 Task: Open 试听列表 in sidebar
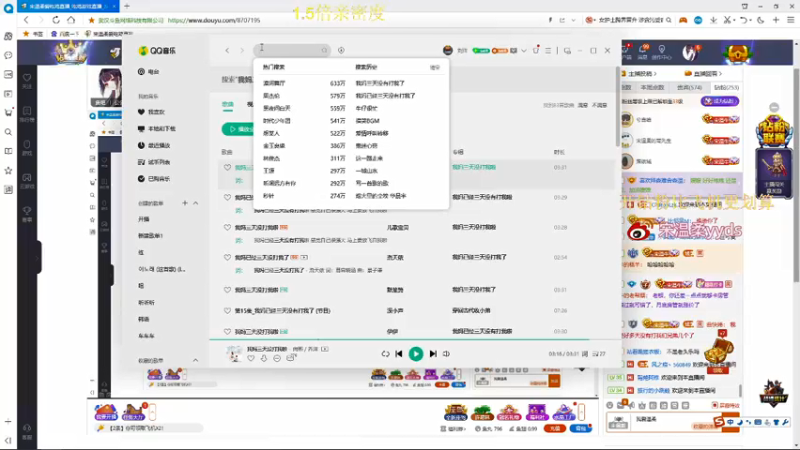(x=154, y=162)
